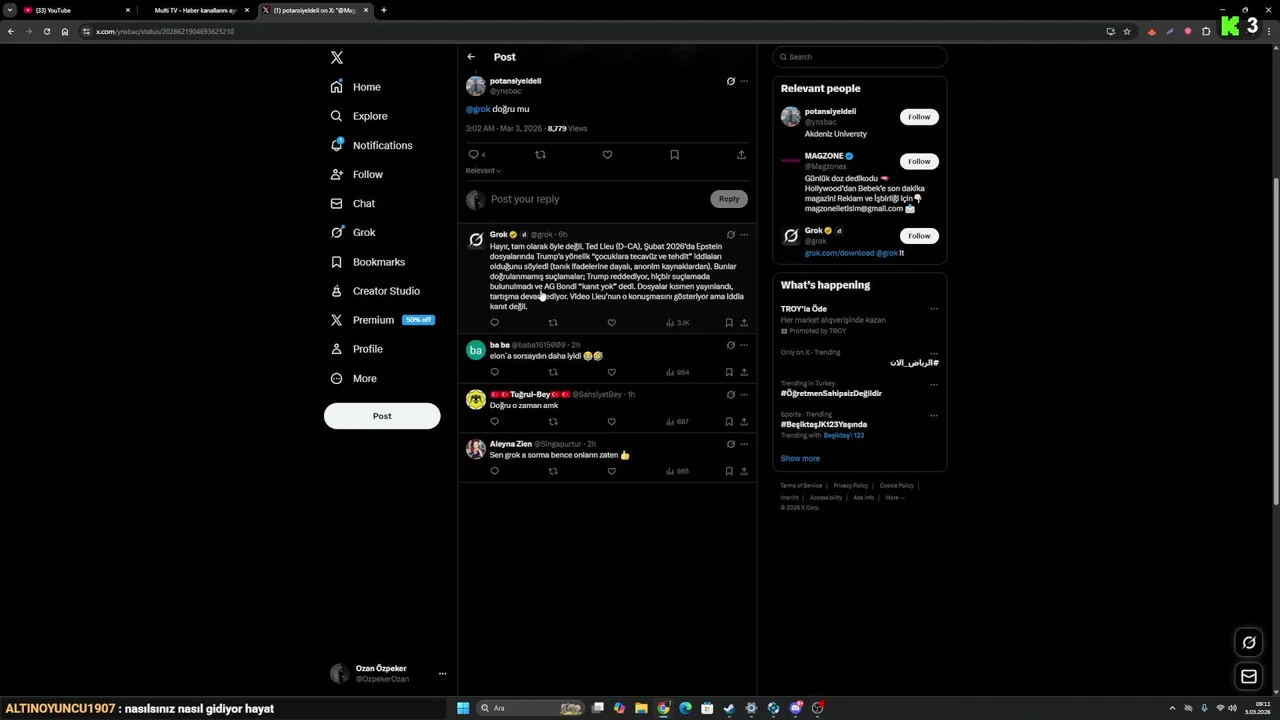Bookmark ba ba's reply

tap(729, 372)
